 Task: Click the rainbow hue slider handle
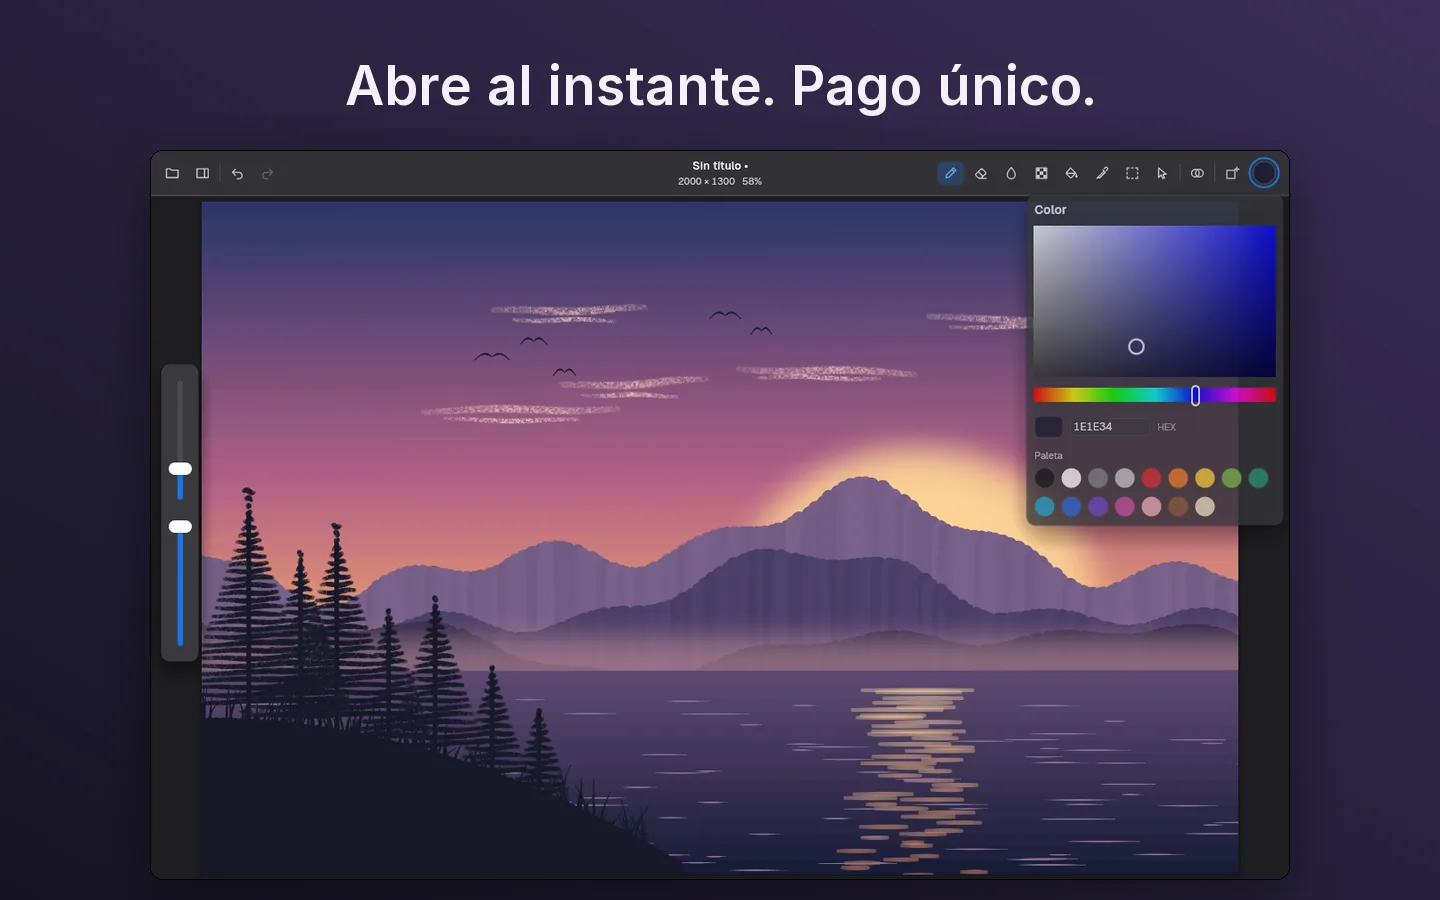point(1195,396)
